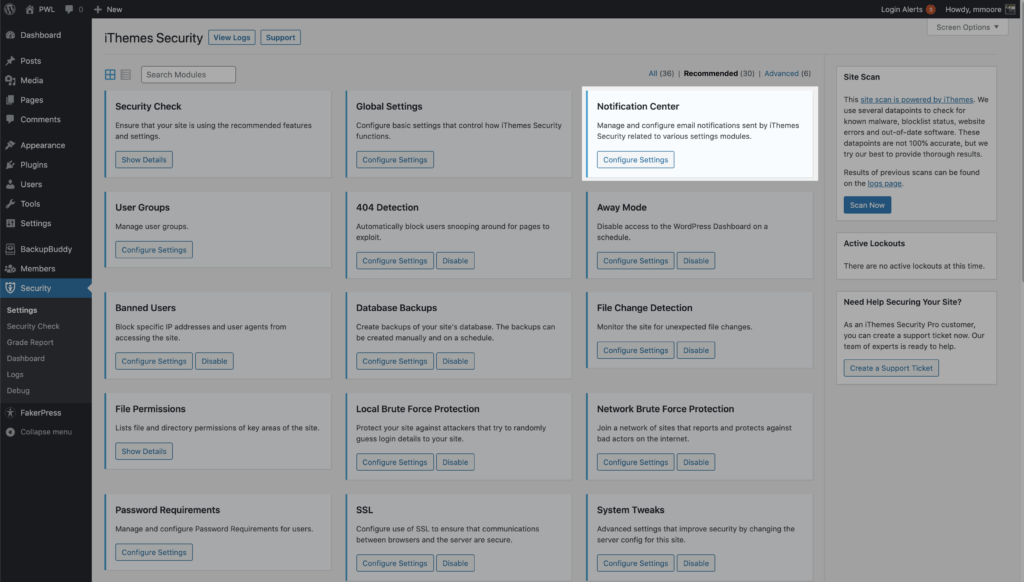Configure Settings for Notification Center
The image size is (1024, 582).
point(635,159)
